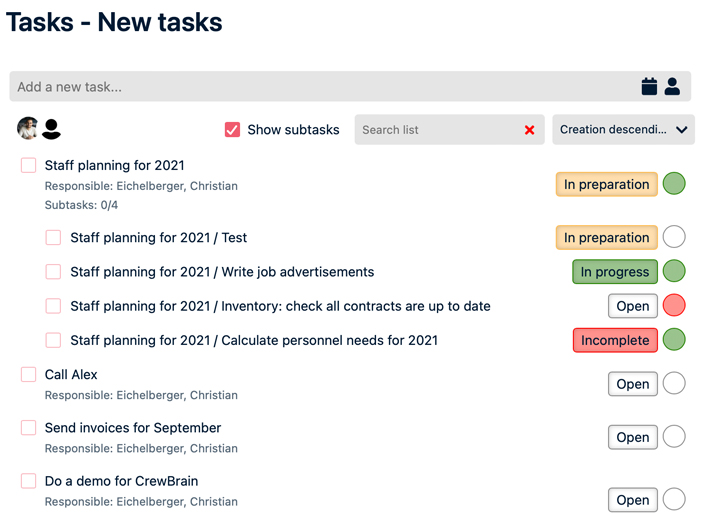The height and width of the screenshot is (514, 704).
Task: Select the user photo avatar filter
Action: coord(28,129)
